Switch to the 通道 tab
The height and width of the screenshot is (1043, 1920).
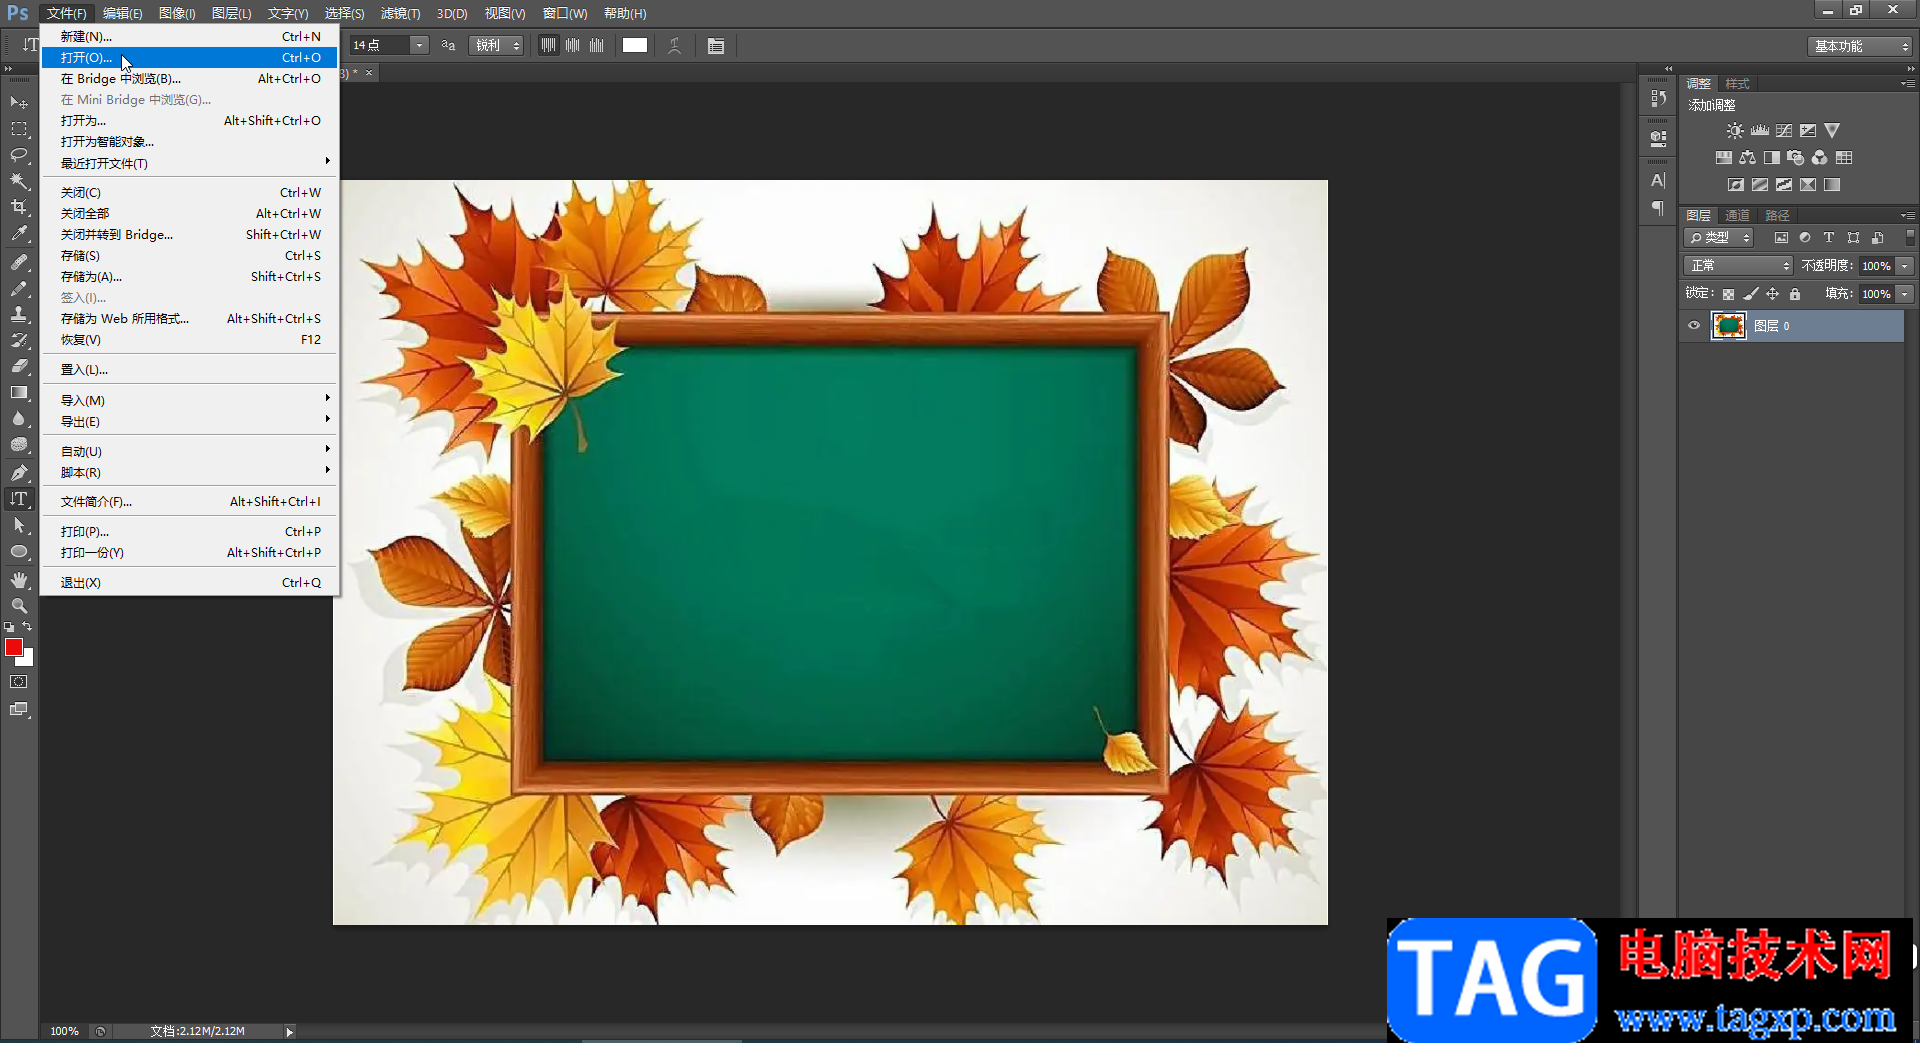pos(1738,216)
